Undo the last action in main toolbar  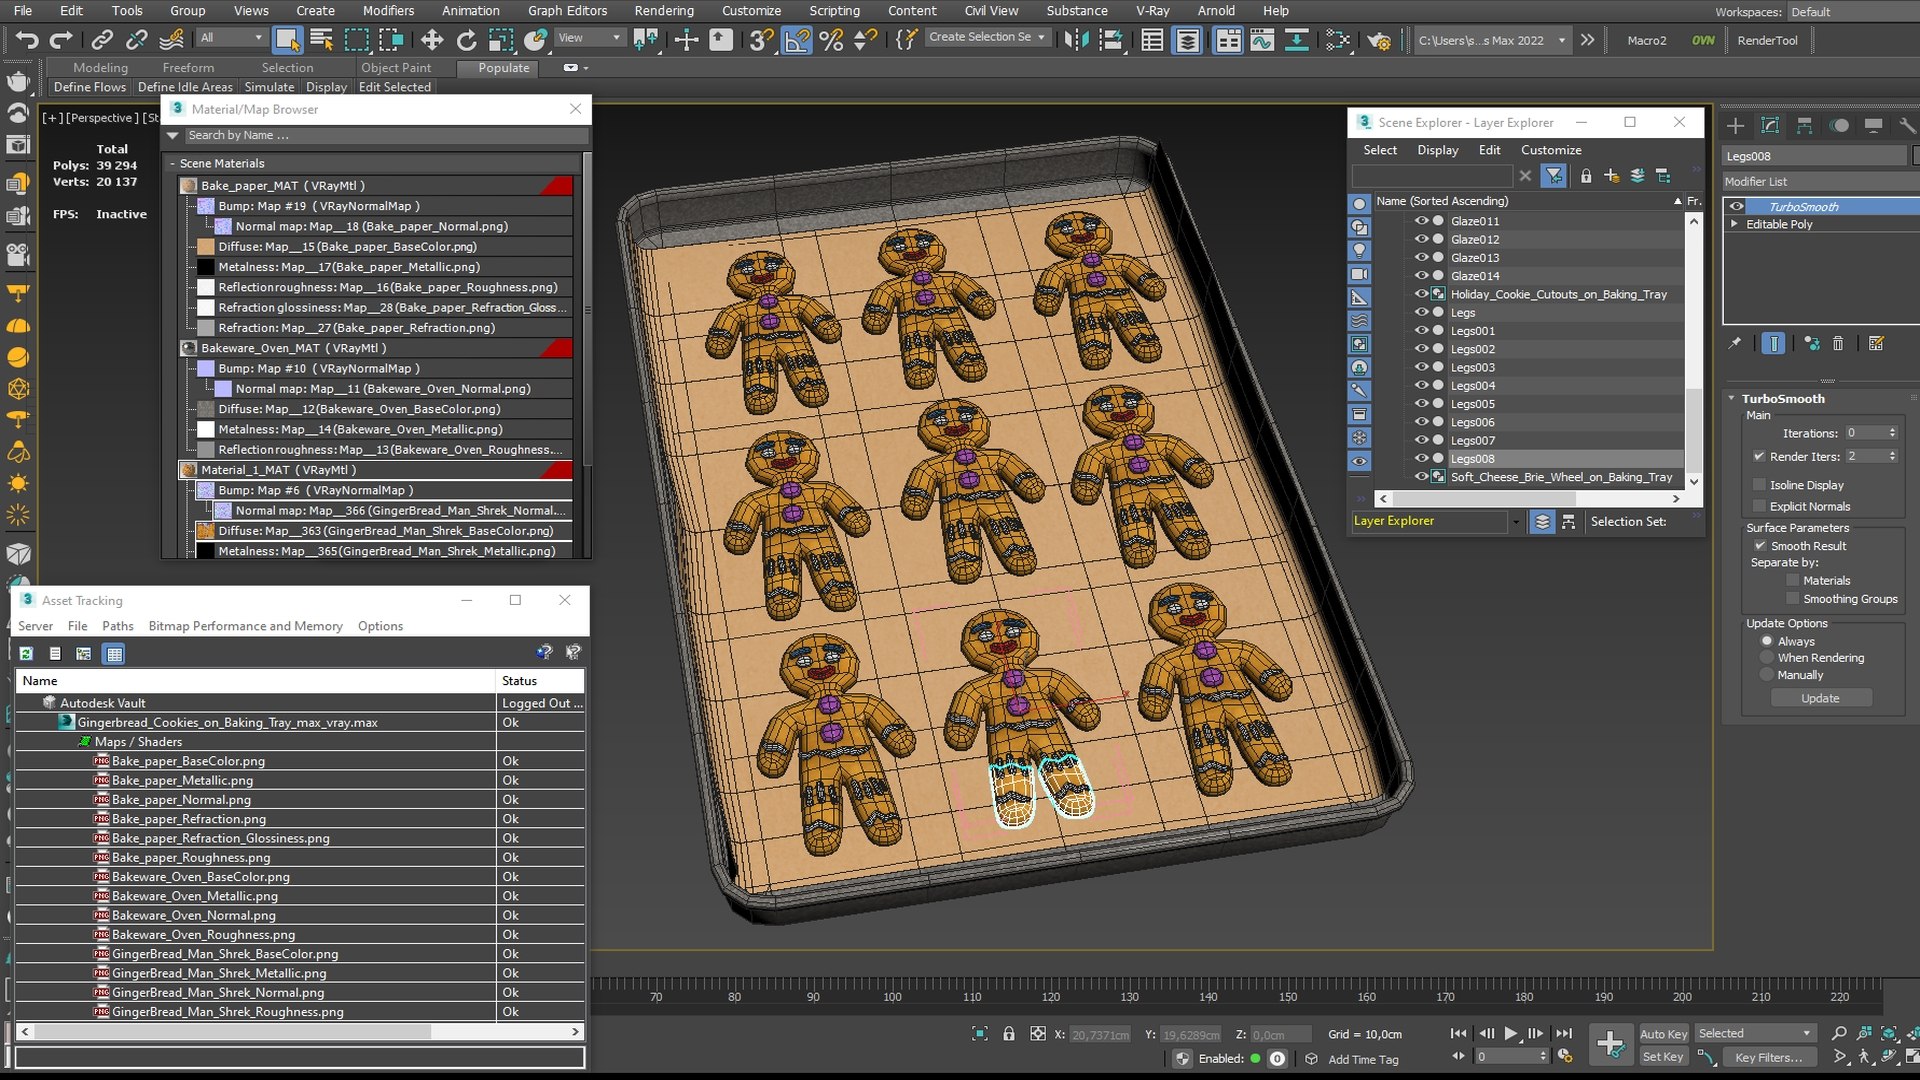click(27, 40)
